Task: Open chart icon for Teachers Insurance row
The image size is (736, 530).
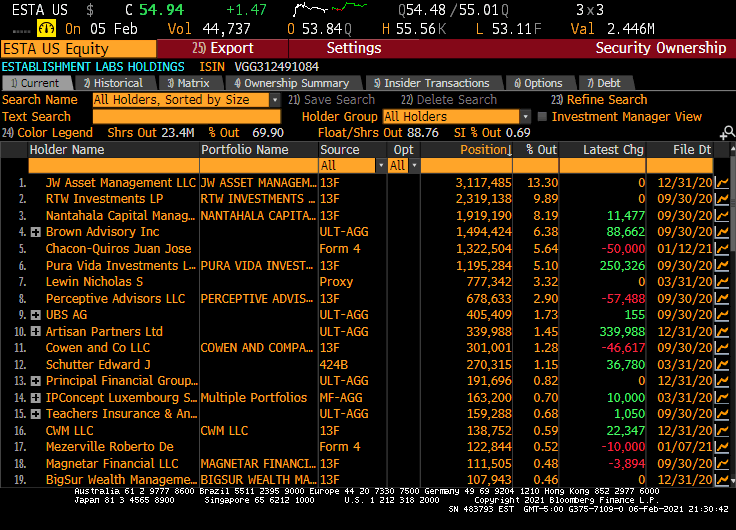Action: pos(721,414)
